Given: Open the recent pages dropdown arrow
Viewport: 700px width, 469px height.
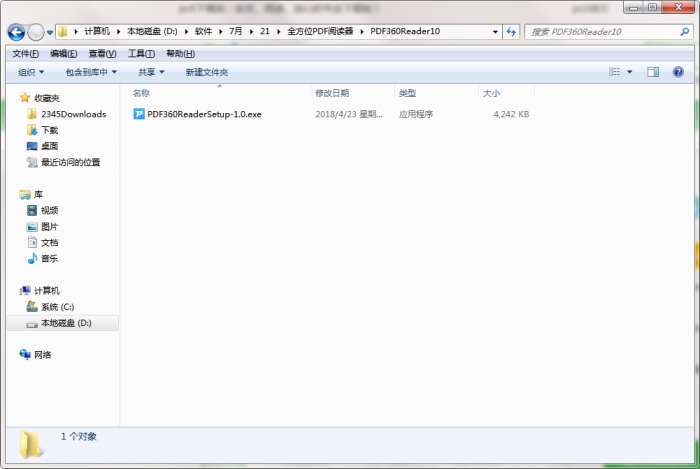Looking at the screenshot, I should point(50,33).
